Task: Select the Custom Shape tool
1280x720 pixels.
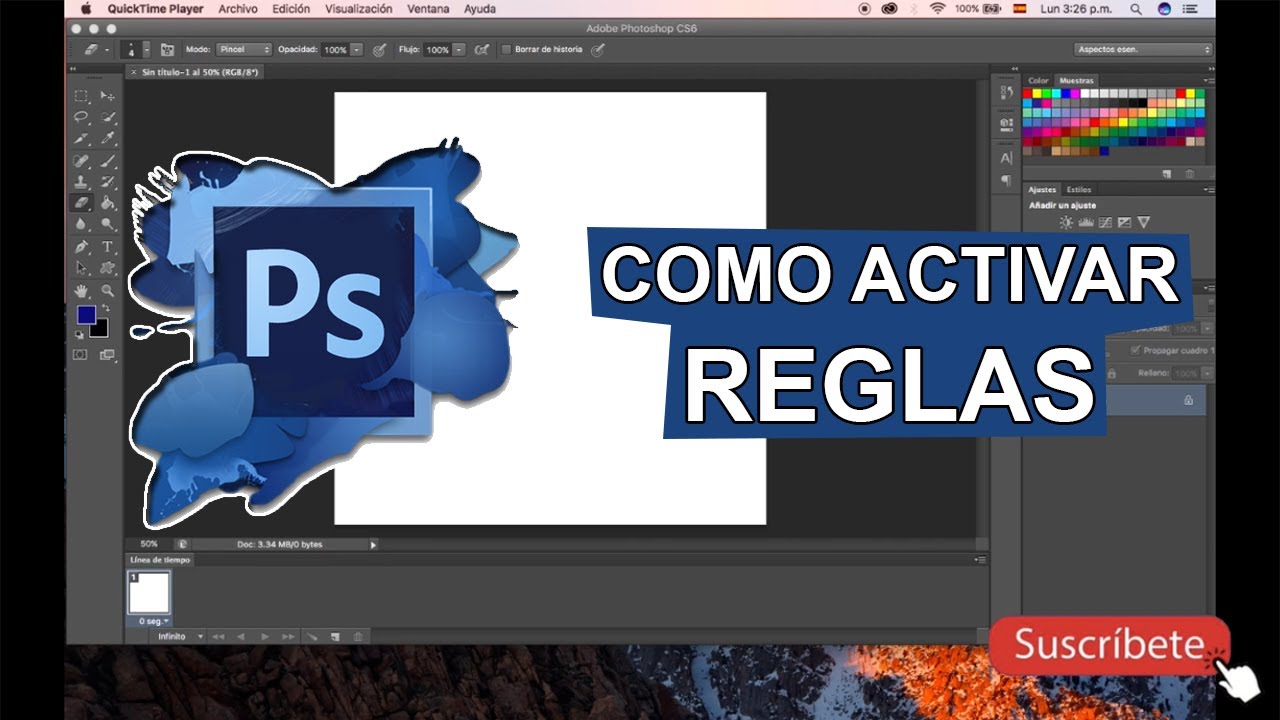Action: coord(107,268)
